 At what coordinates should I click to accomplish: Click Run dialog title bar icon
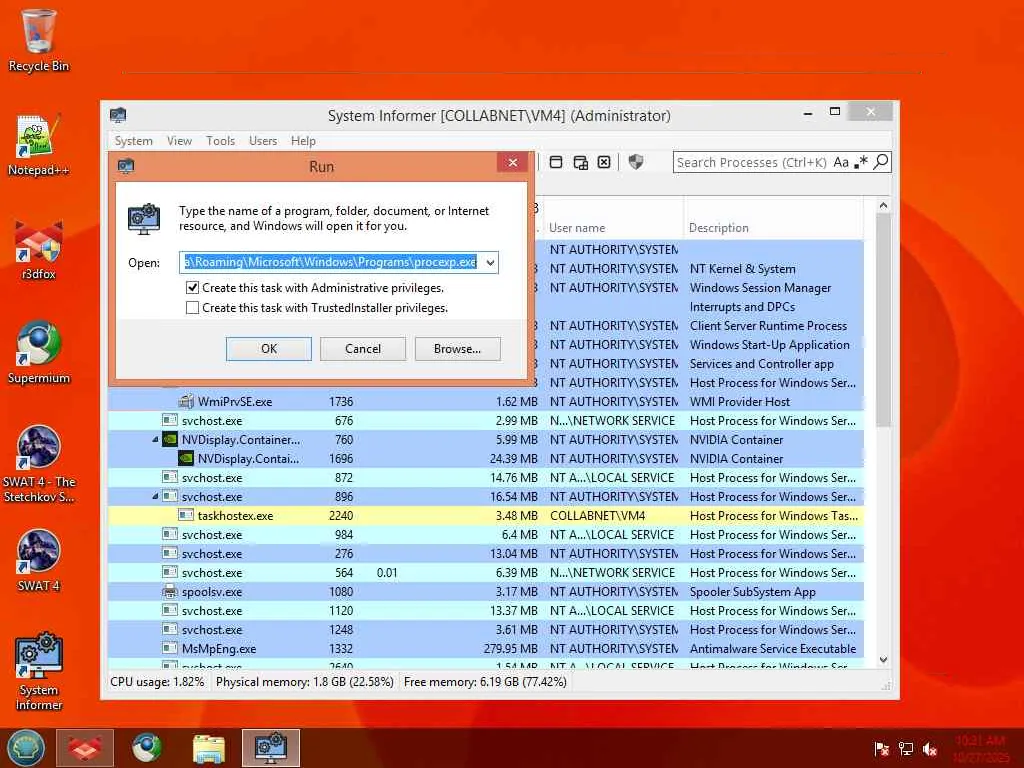coord(126,167)
